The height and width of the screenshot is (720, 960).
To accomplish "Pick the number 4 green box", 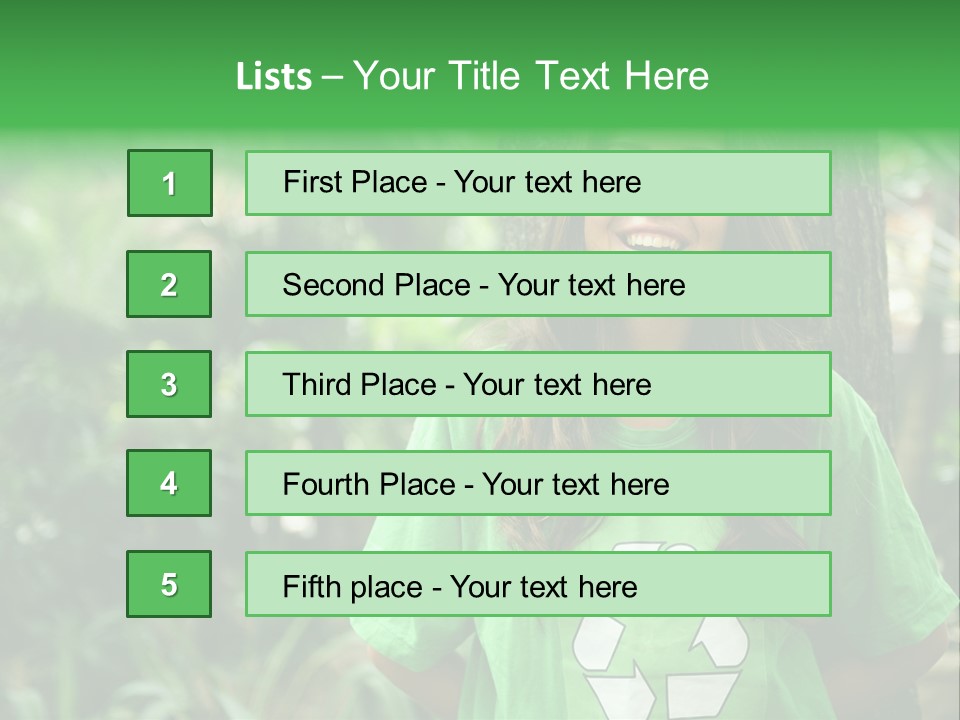I will point(169,483).
